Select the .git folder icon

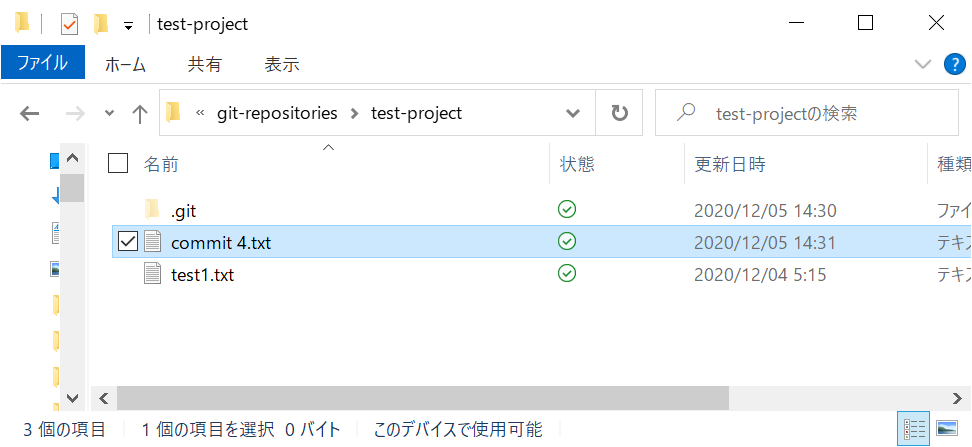pyautogui.click(x=152, y=210)
